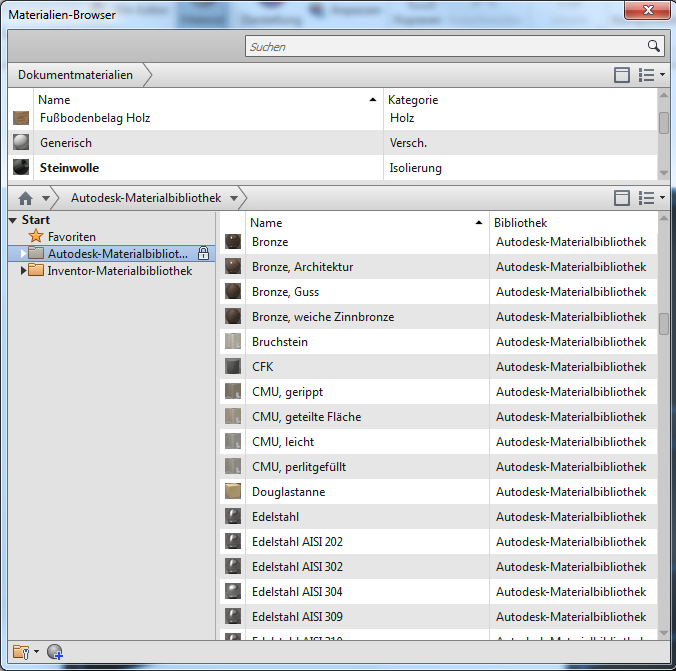Click Edelstahl AISI 302 swatch
Viewport: 676px width, 671px height.
click(x=233, y=567)
